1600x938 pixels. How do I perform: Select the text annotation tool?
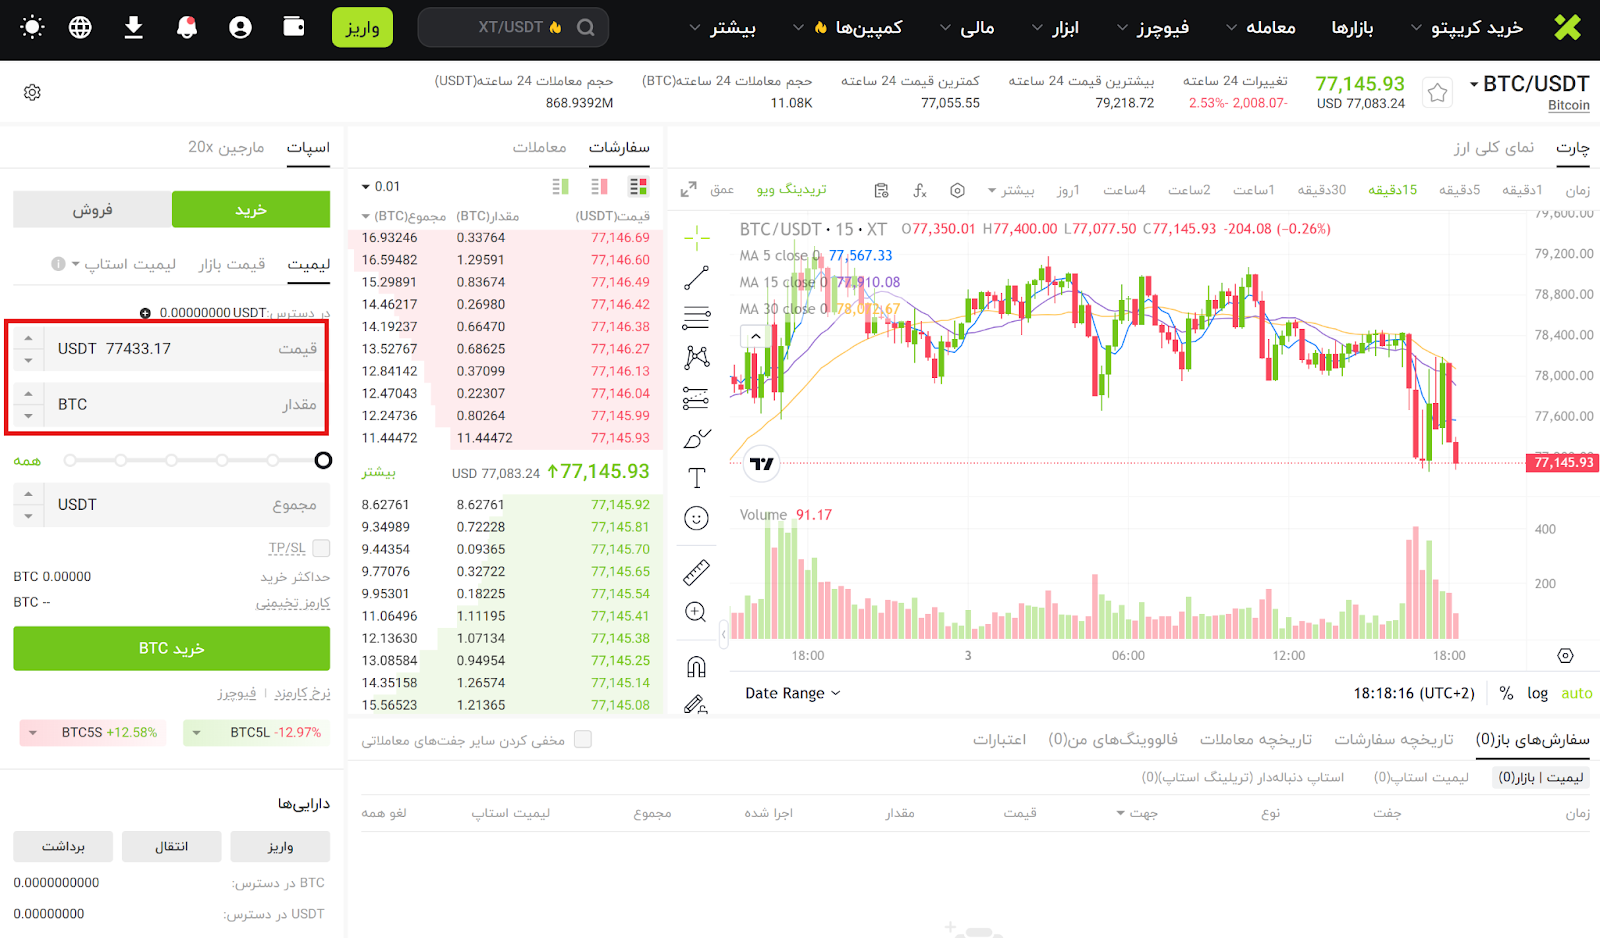696,478
